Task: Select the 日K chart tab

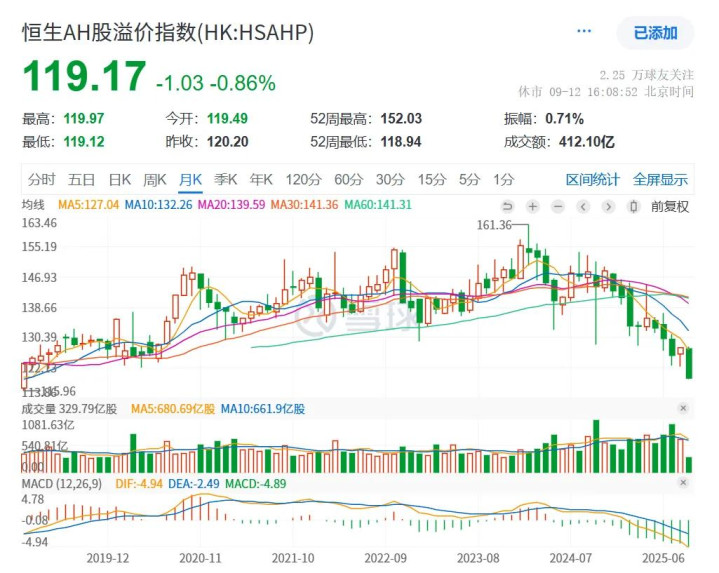Action: point(120,179)
